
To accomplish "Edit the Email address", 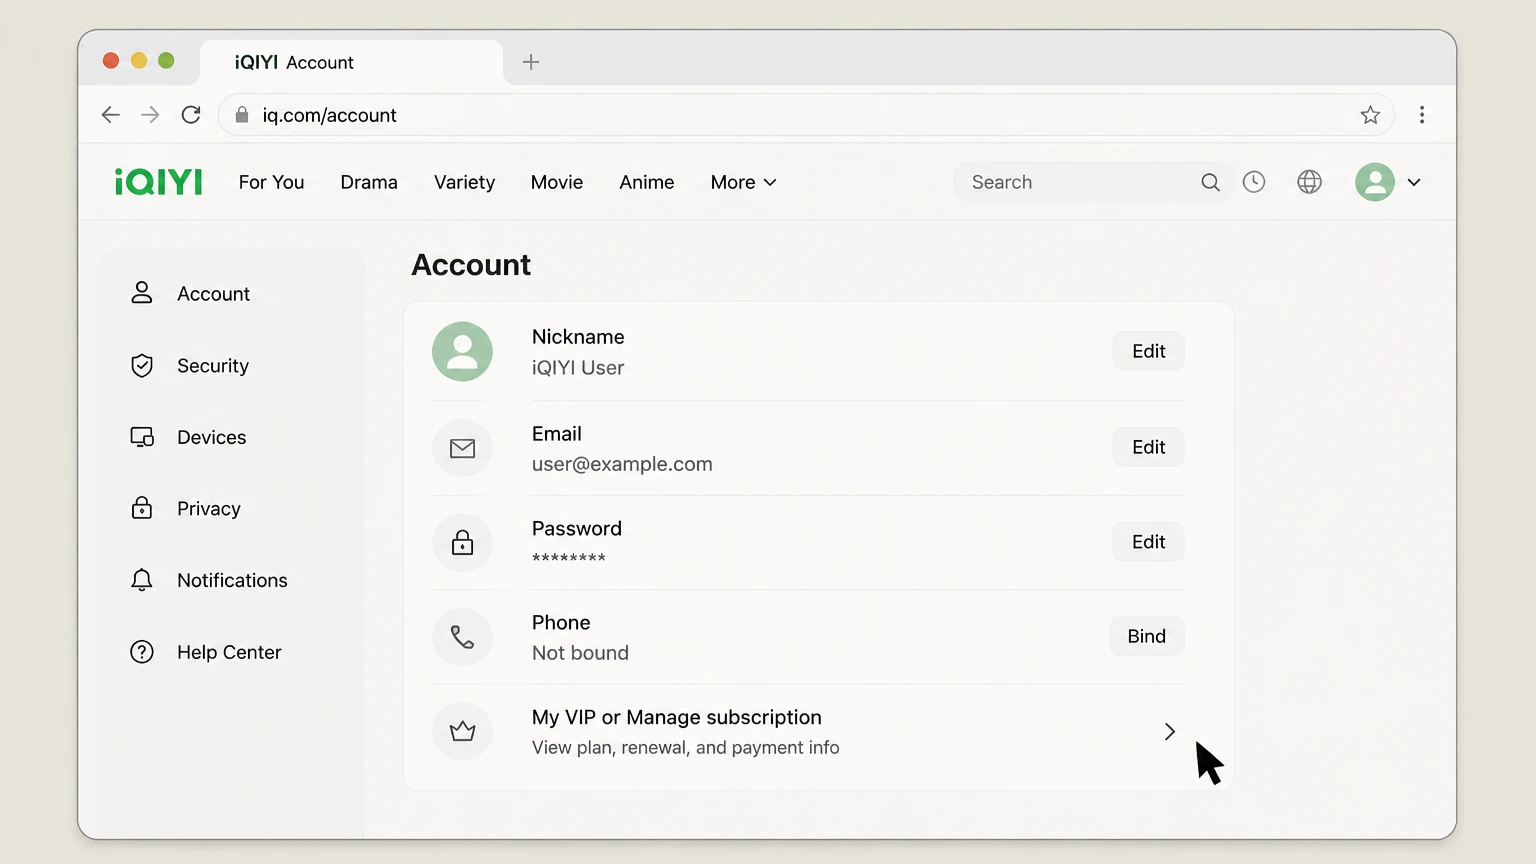I will pyautogui.click(x=1148, y=447).
